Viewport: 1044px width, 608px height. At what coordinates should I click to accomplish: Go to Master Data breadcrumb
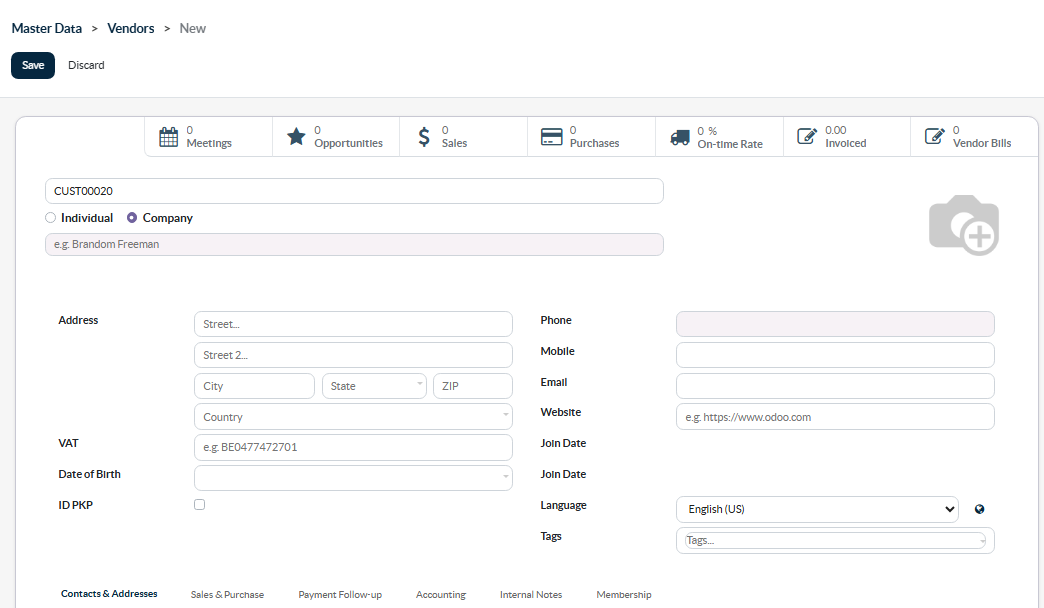click(47, 28)
